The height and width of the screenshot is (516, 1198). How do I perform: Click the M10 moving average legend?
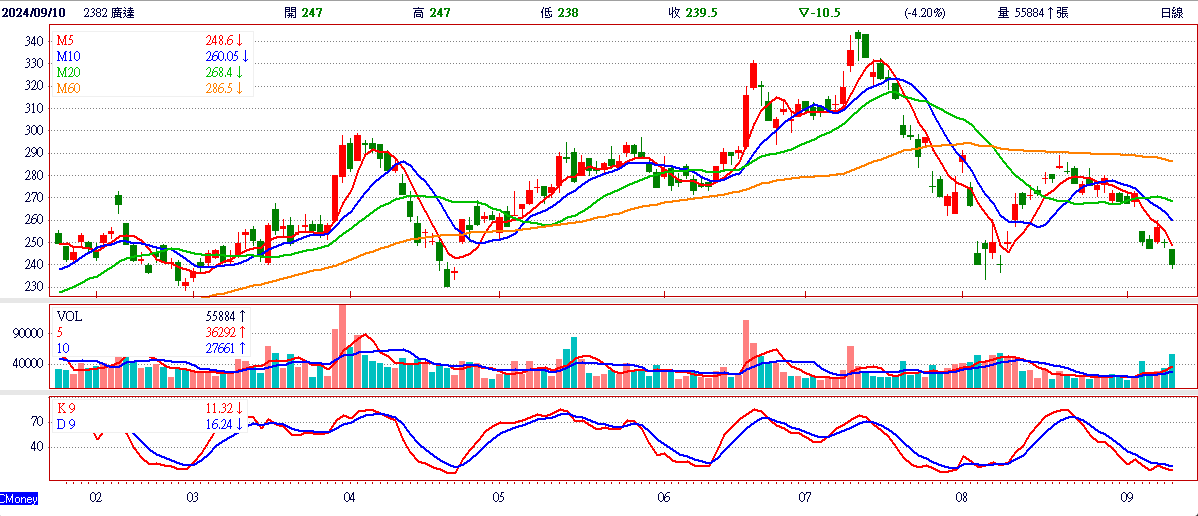pos(68,57)
